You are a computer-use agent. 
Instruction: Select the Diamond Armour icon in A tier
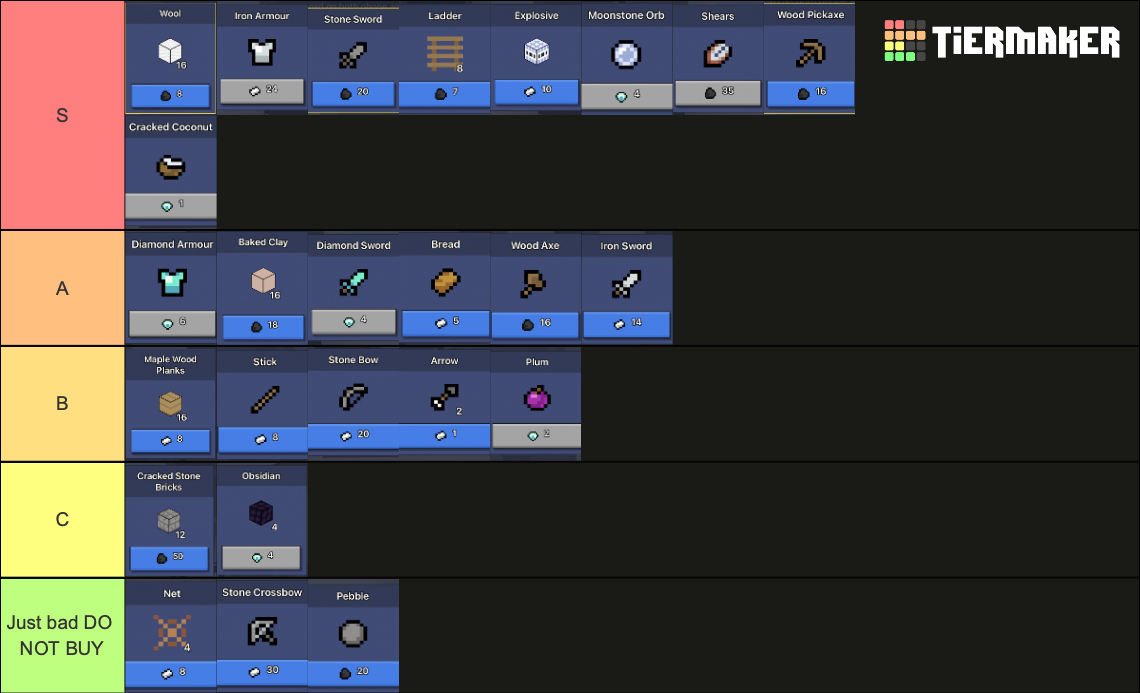click(x=170, y=283)
